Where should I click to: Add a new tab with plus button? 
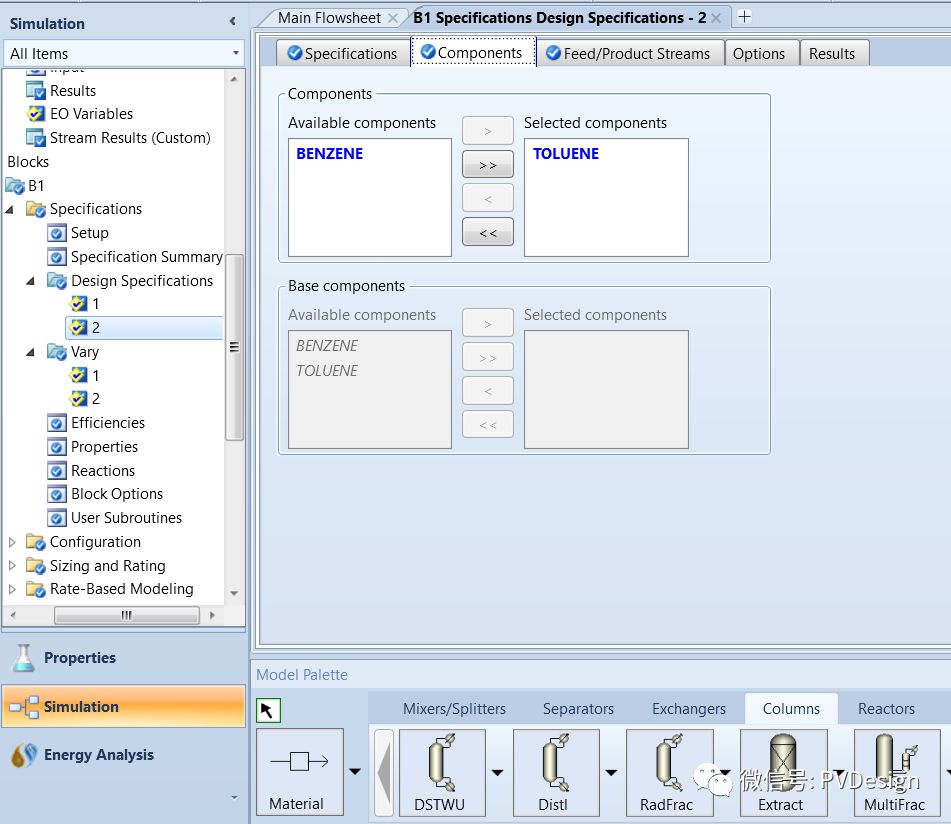[744, 16]
